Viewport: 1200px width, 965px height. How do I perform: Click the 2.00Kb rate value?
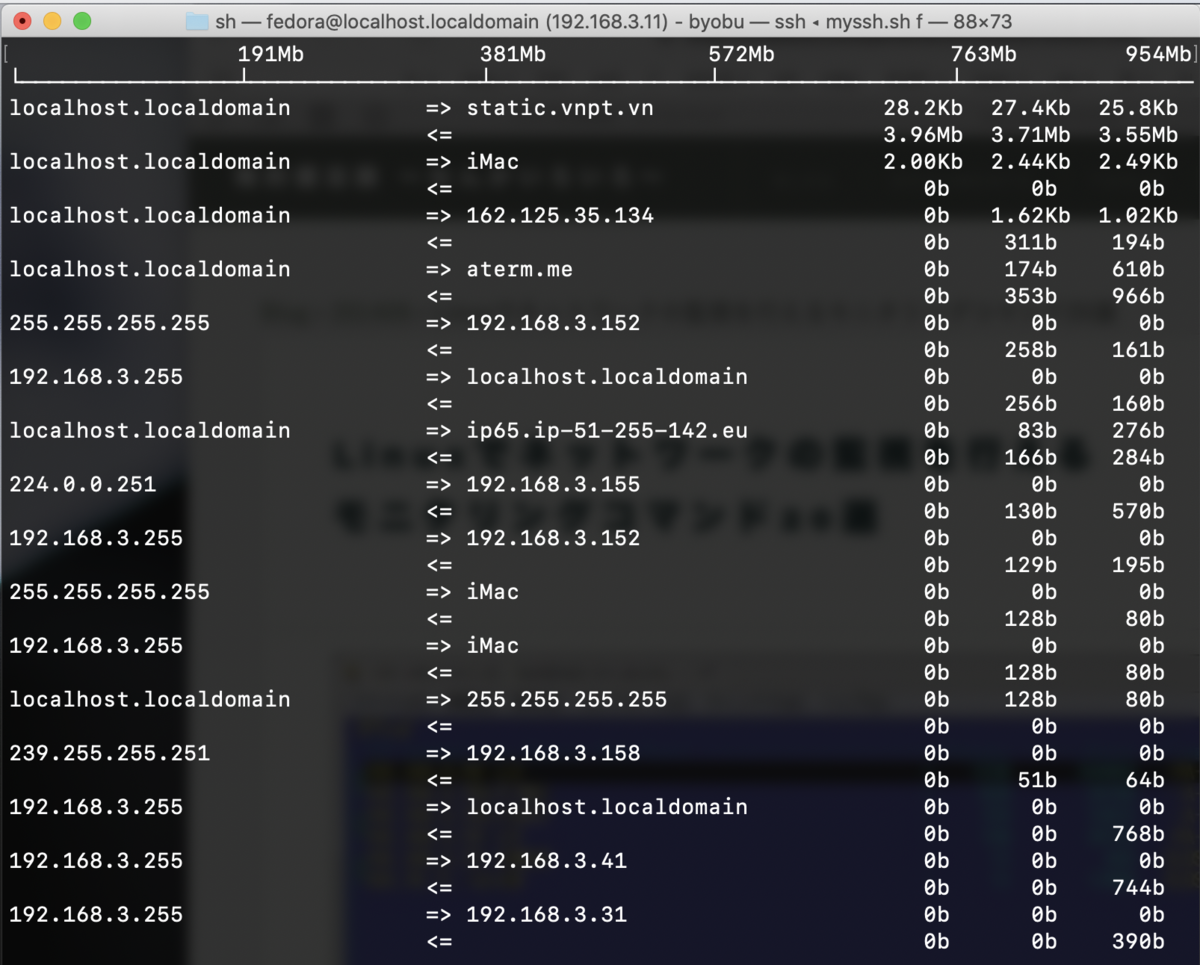point(922,162)
